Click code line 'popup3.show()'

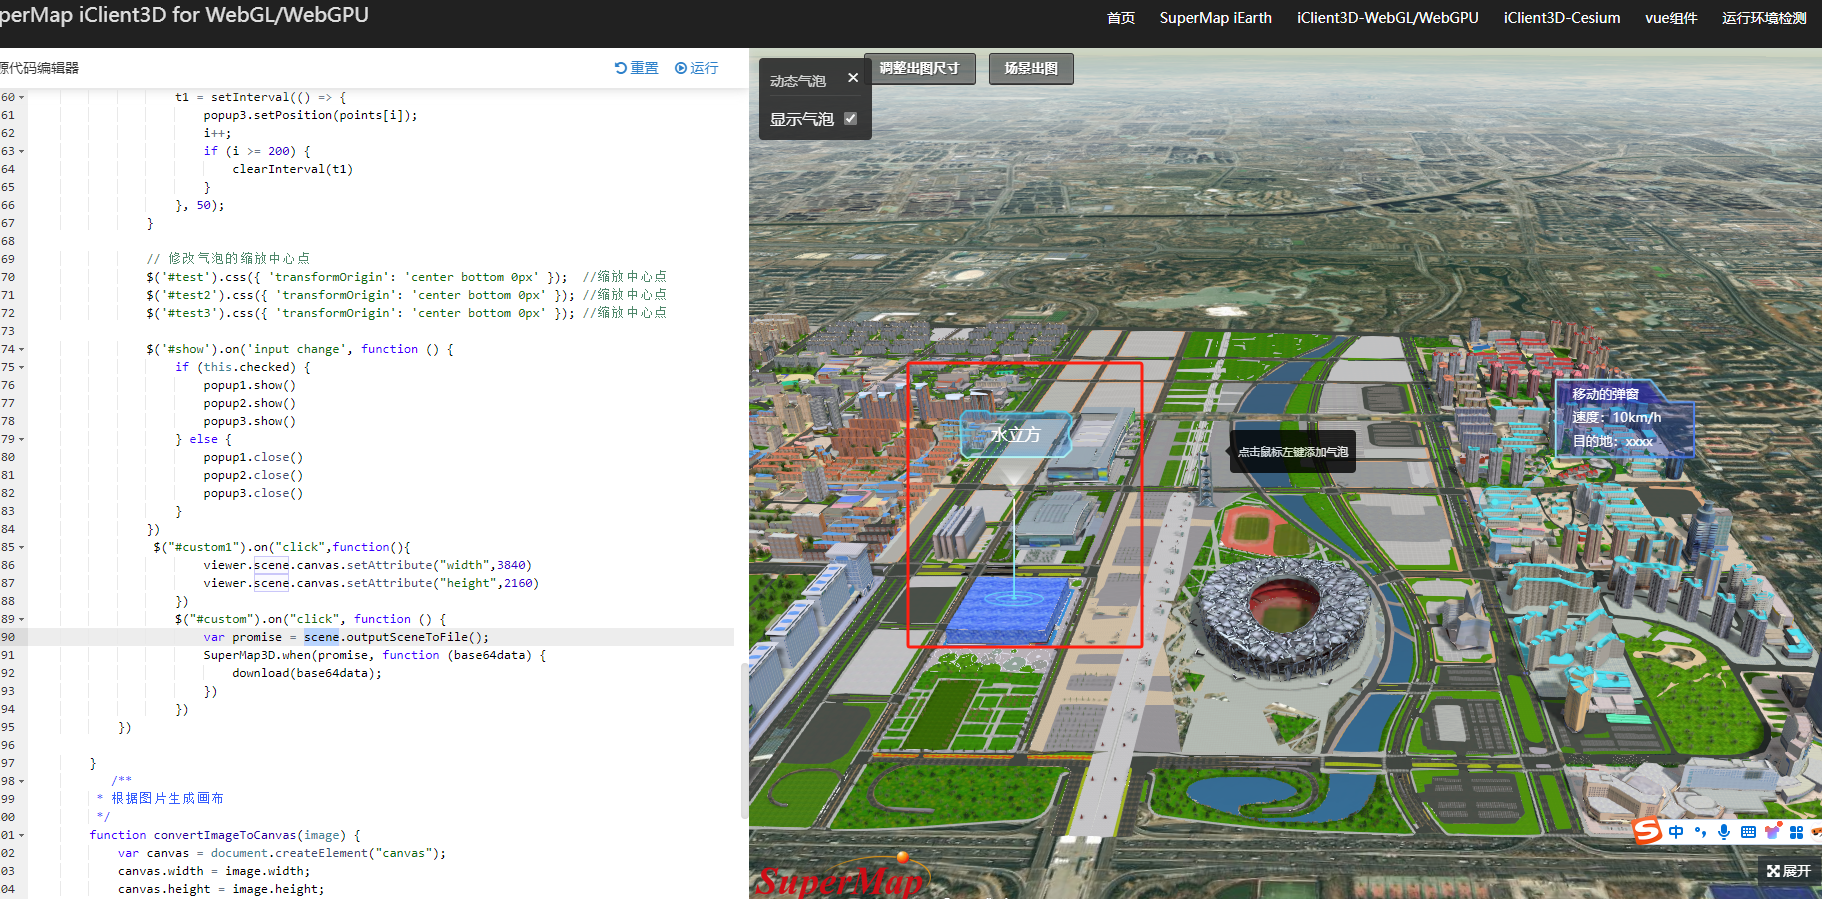coord(249,421)
